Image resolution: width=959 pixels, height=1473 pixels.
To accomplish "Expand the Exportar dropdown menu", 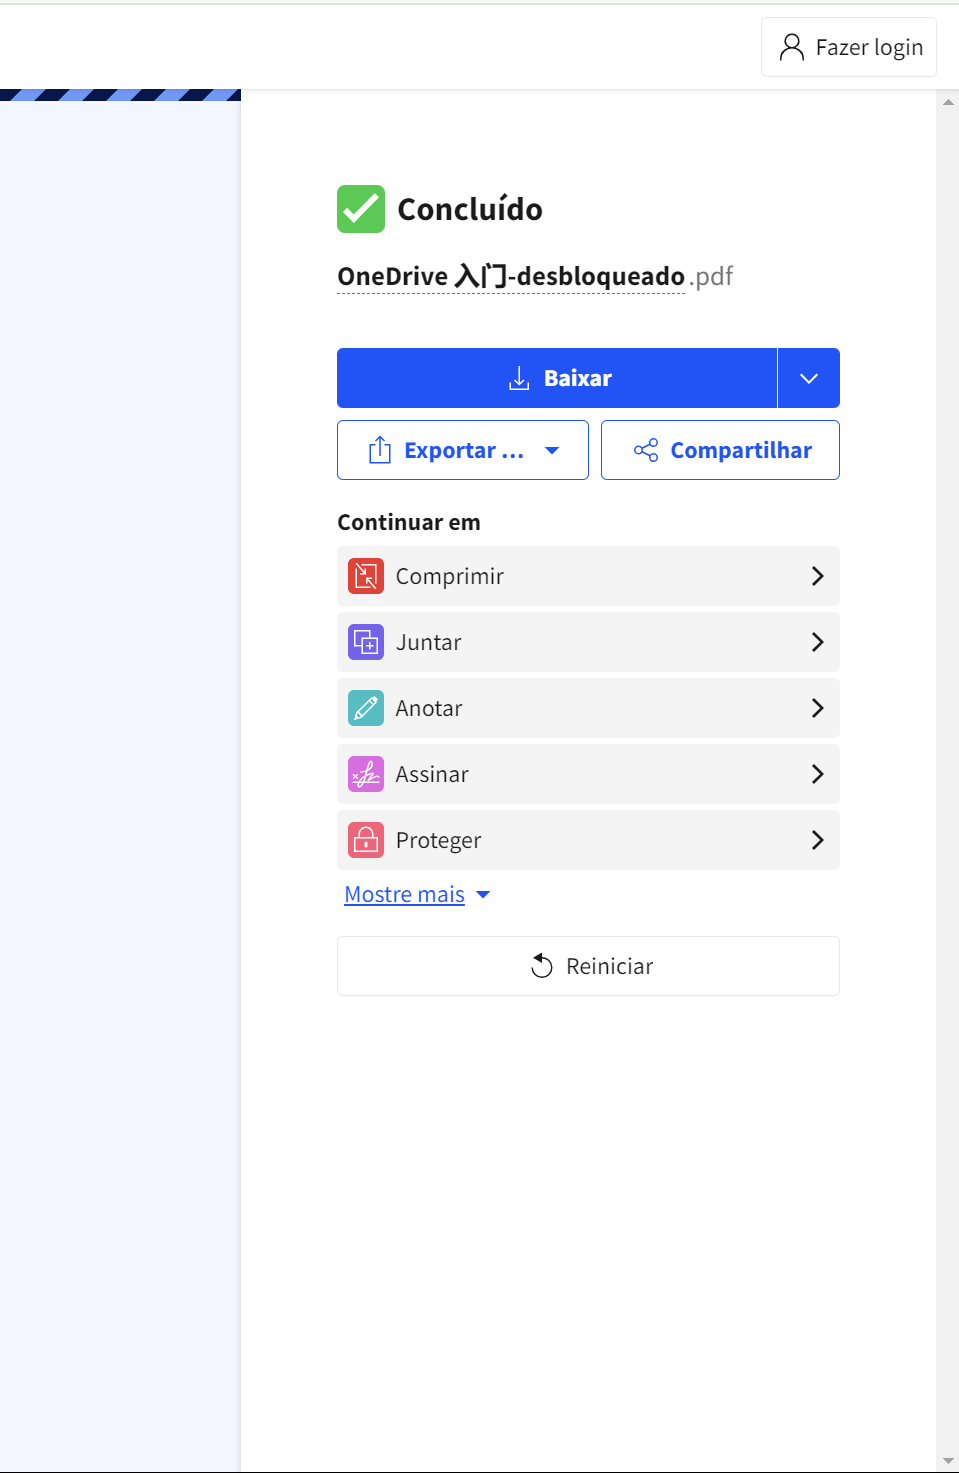I will (463, 450).
